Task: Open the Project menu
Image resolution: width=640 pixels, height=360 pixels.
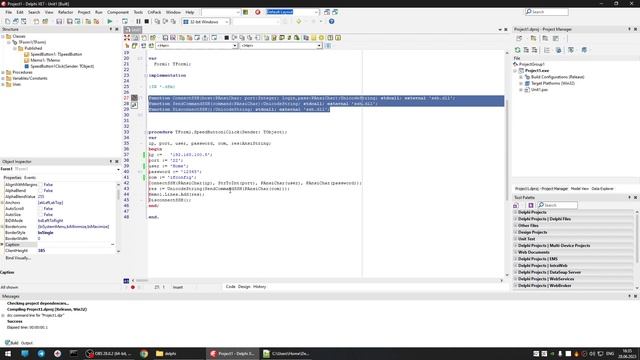Action: (x=84, y=12)
